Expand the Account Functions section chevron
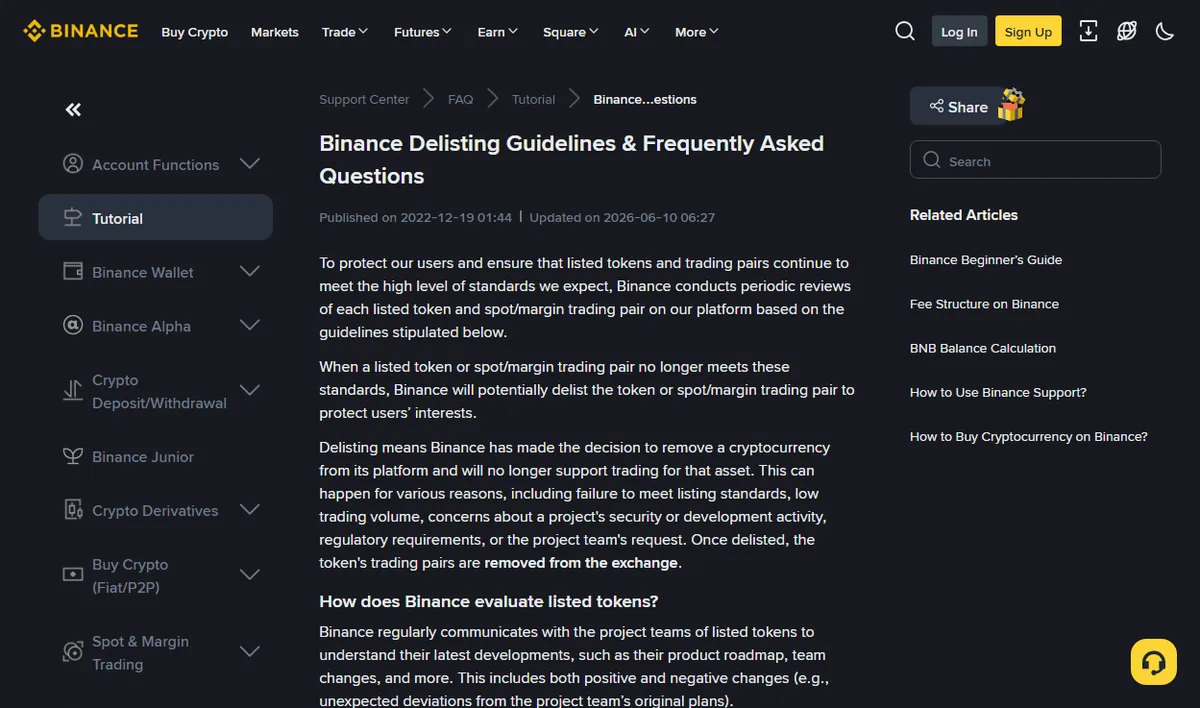Image resolution: width=1200 pixels, height=708 pixels. (x=250, y=164)
